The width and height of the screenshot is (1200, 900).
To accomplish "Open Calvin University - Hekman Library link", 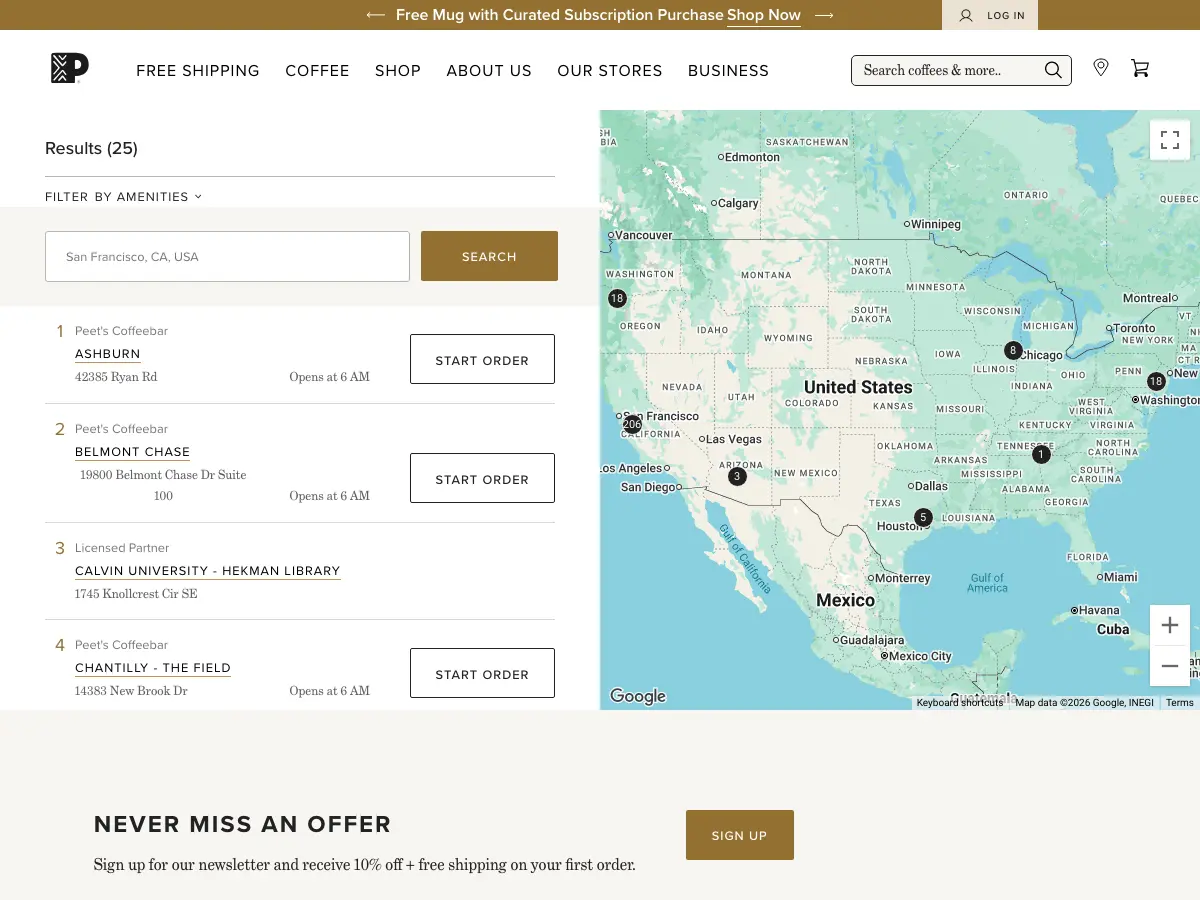I will point(208,571).
